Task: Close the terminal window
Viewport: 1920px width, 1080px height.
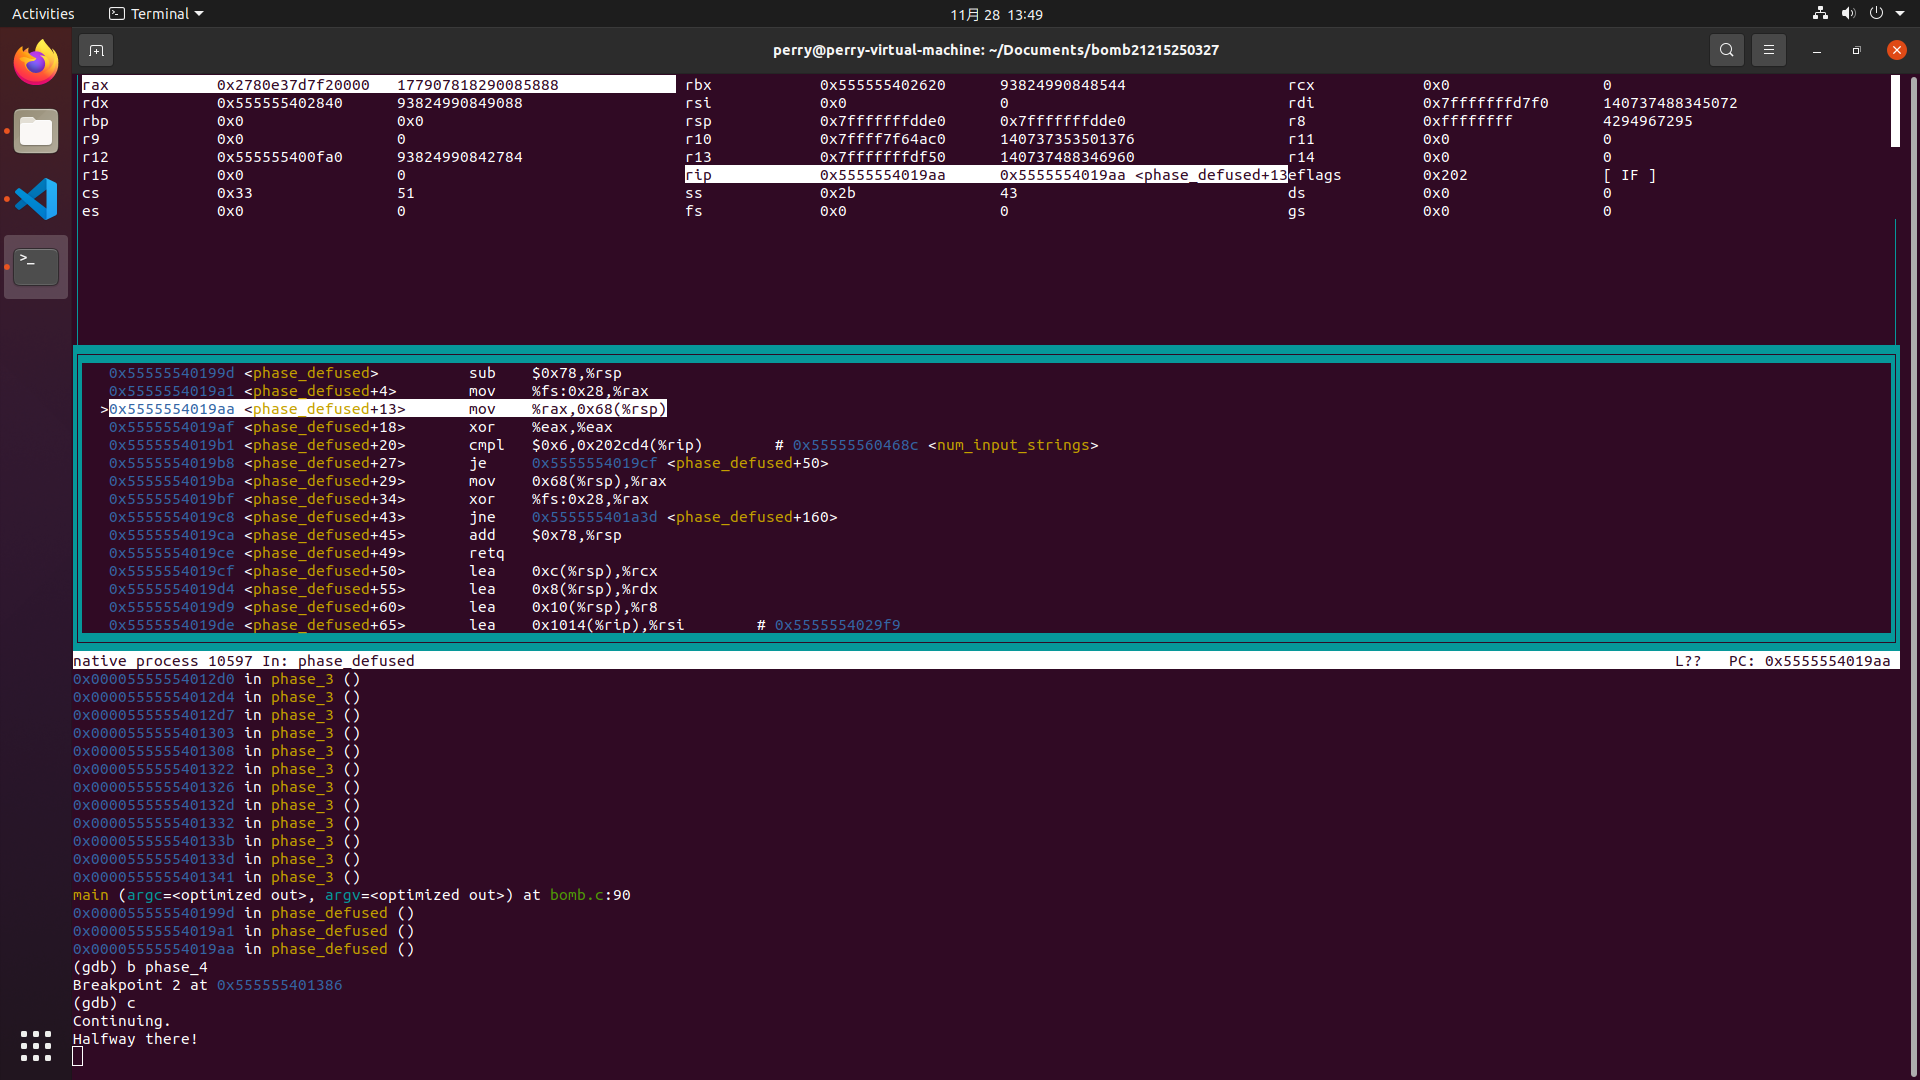Action: 1896,50
